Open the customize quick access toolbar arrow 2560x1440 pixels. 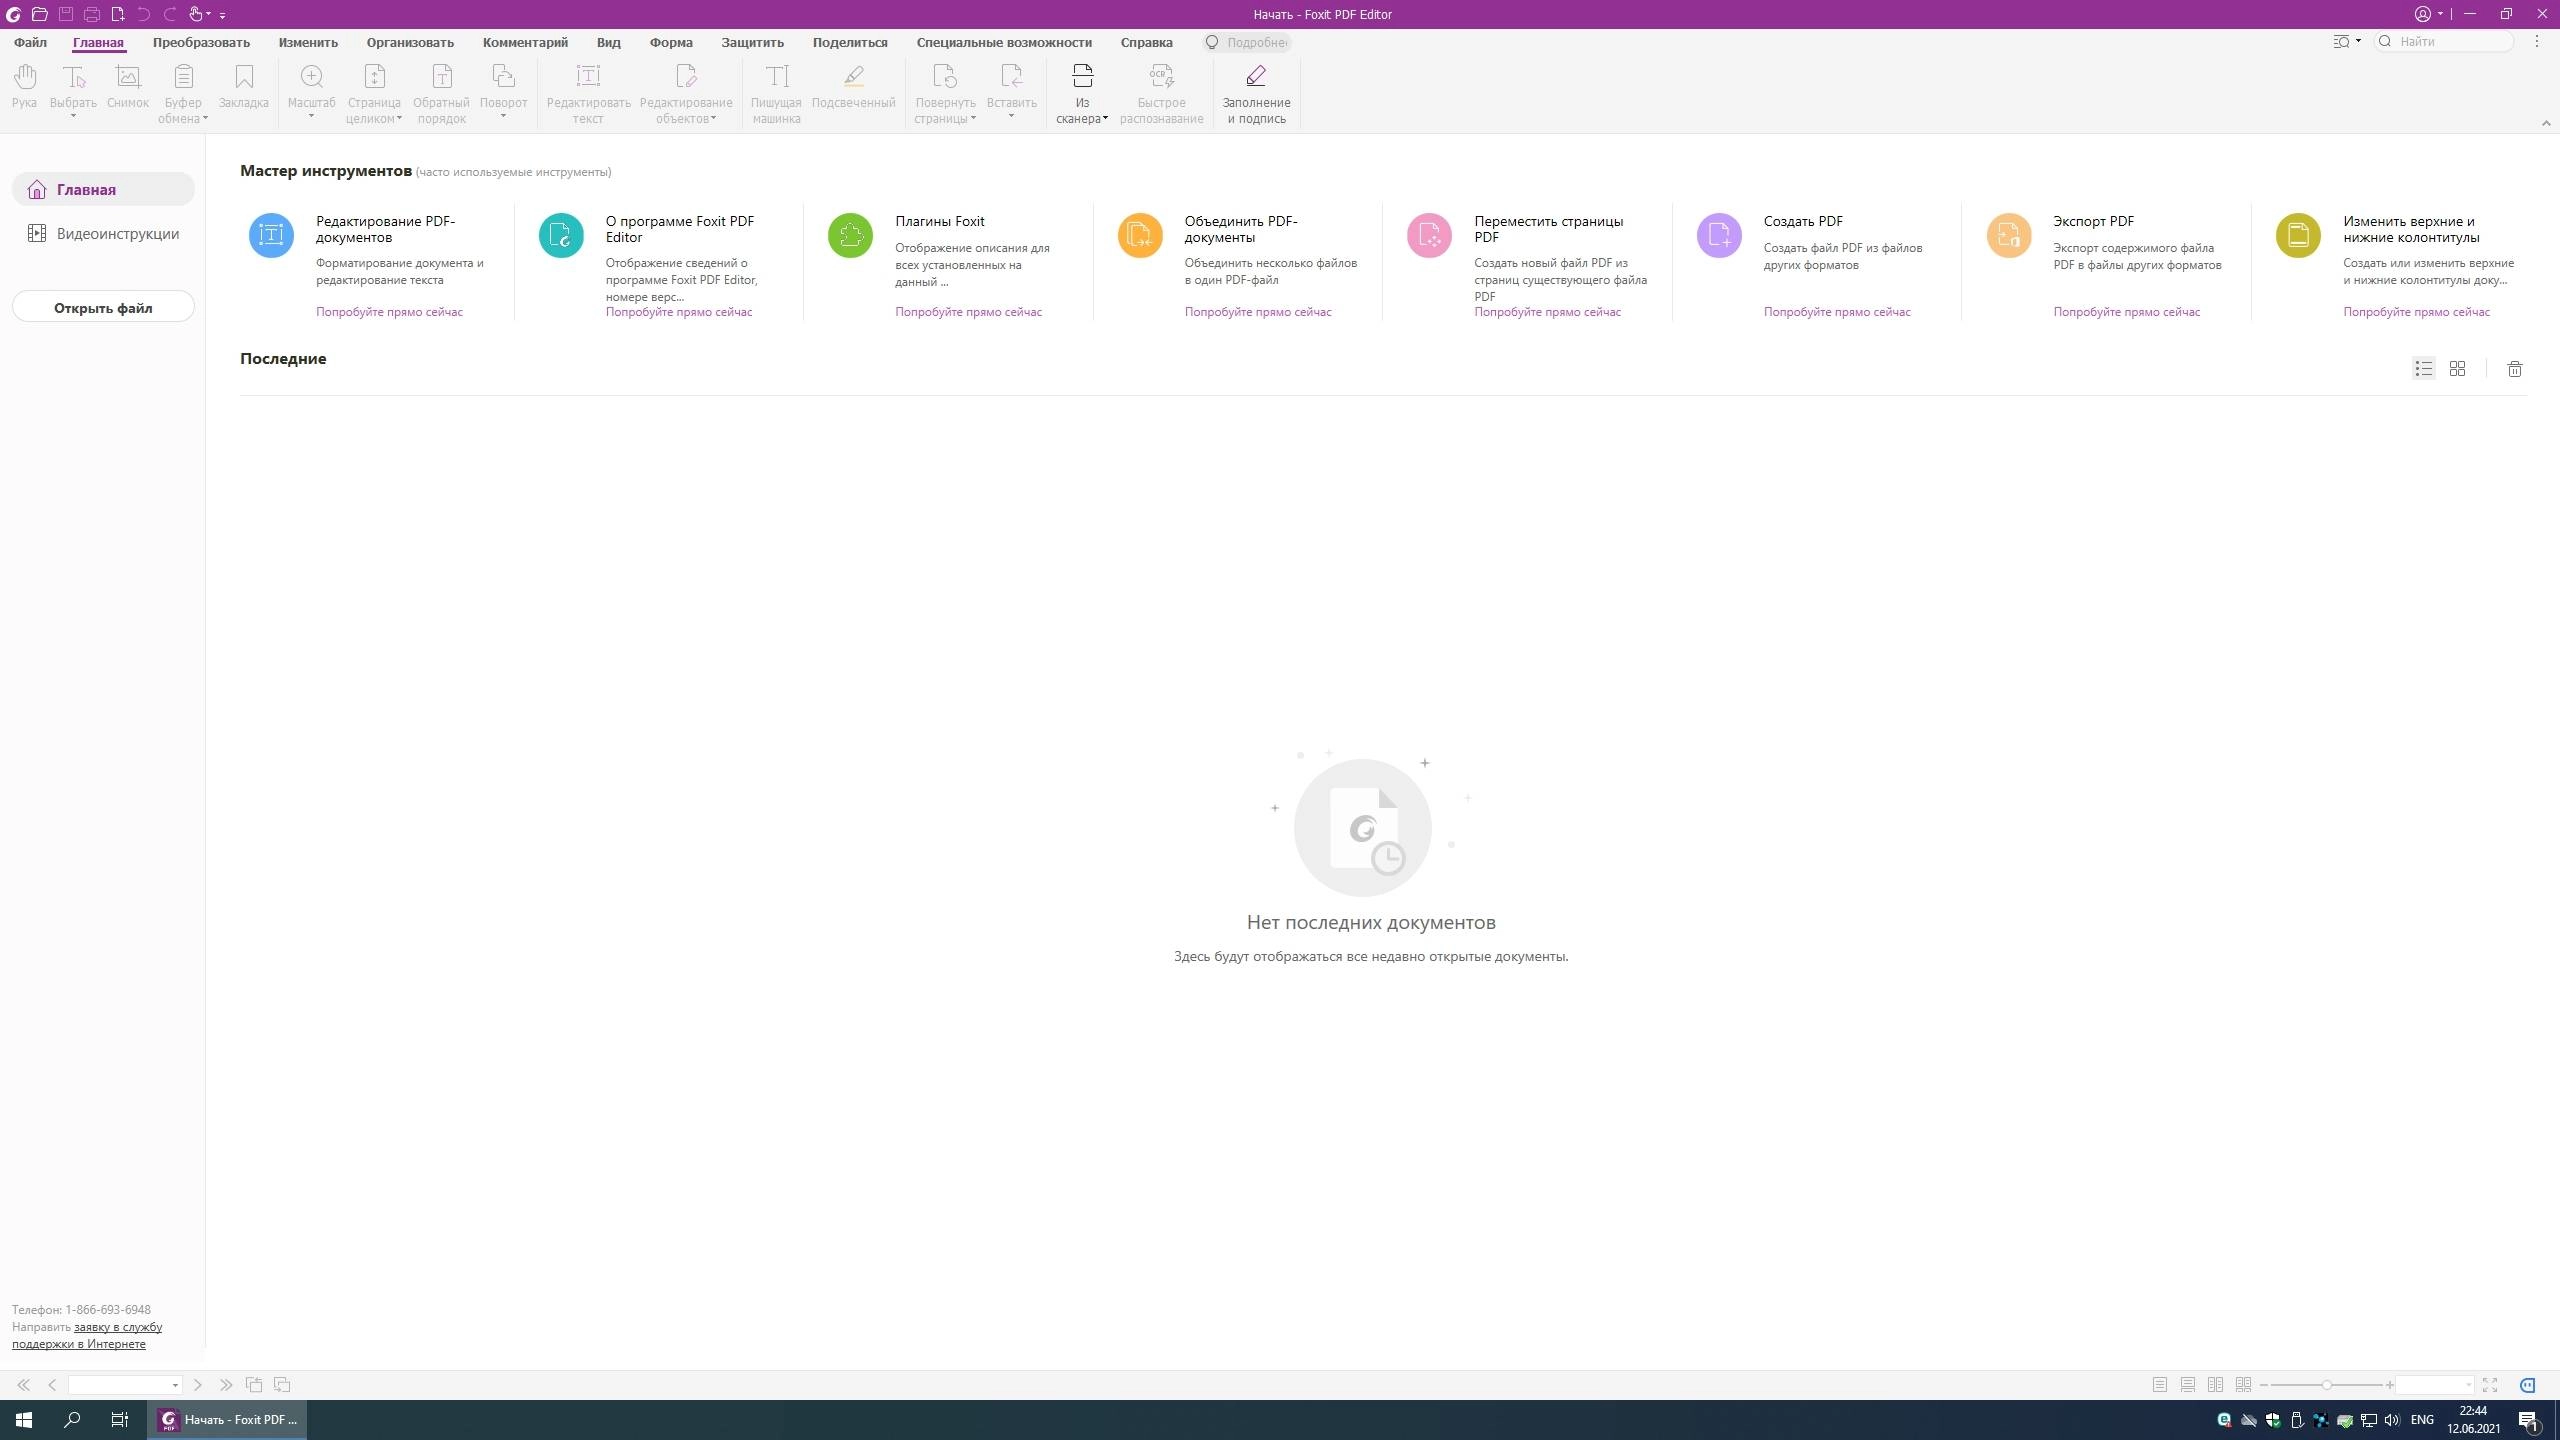click(x=222, y=15)
